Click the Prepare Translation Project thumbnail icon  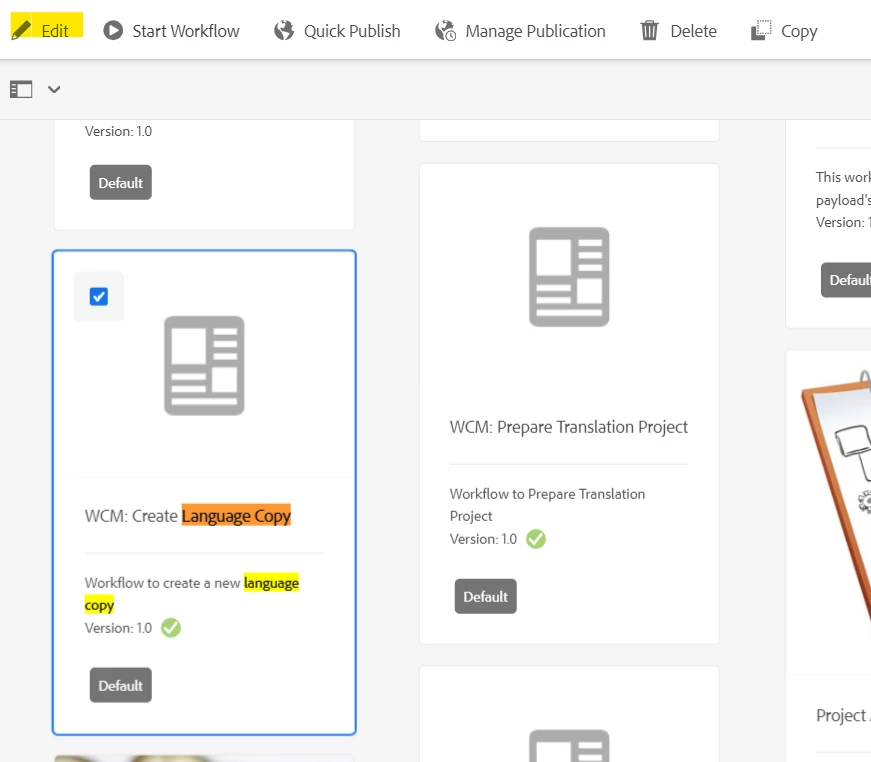[x=569, y=277]
